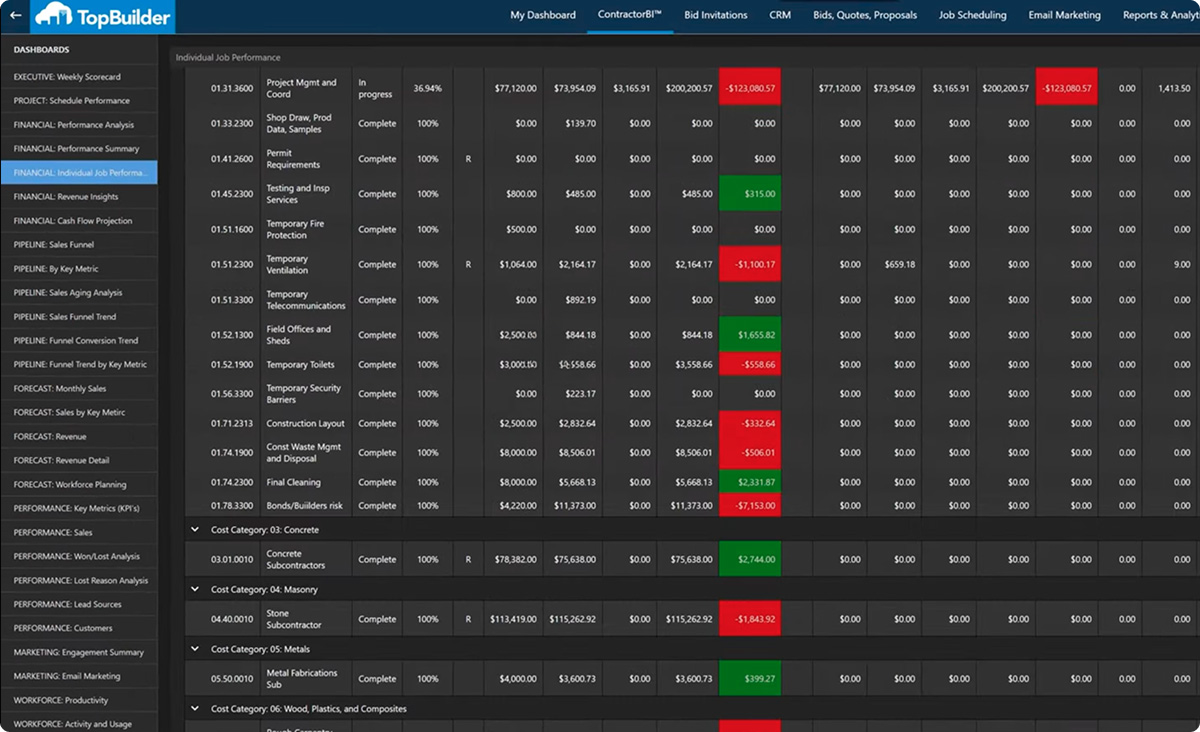Open FORECAST: Sales by Key Metric

(x=79, y=413)
